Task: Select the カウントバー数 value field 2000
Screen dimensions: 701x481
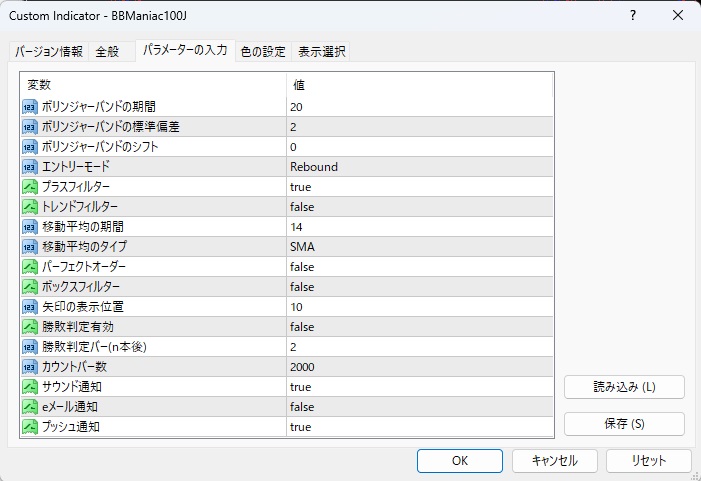Action: (419, 367)
